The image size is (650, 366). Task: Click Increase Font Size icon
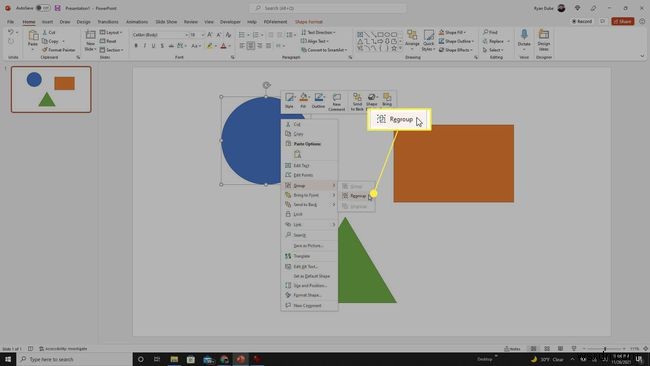[210, 35]
